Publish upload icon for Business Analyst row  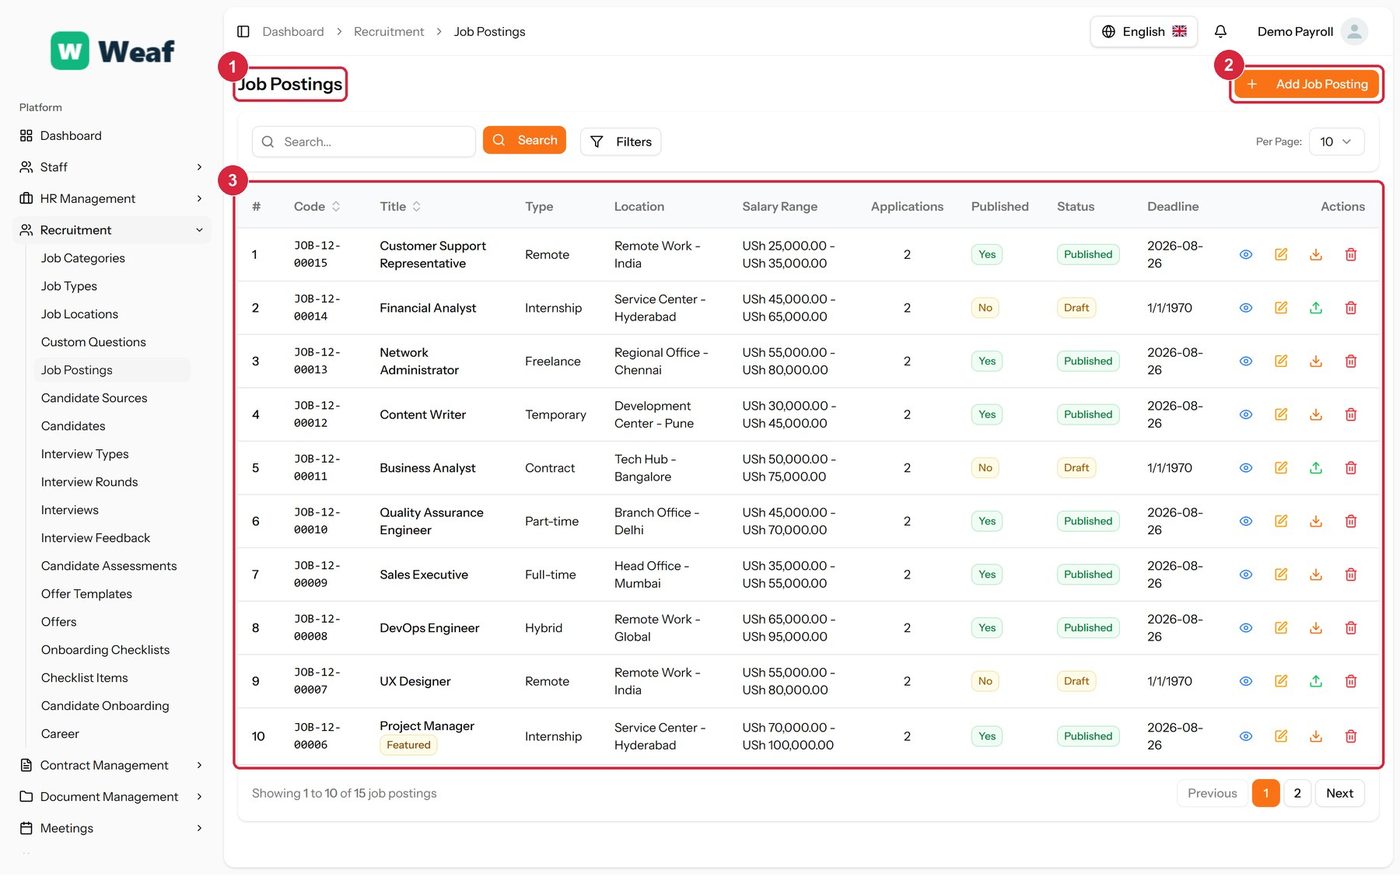pos(1316,468)
